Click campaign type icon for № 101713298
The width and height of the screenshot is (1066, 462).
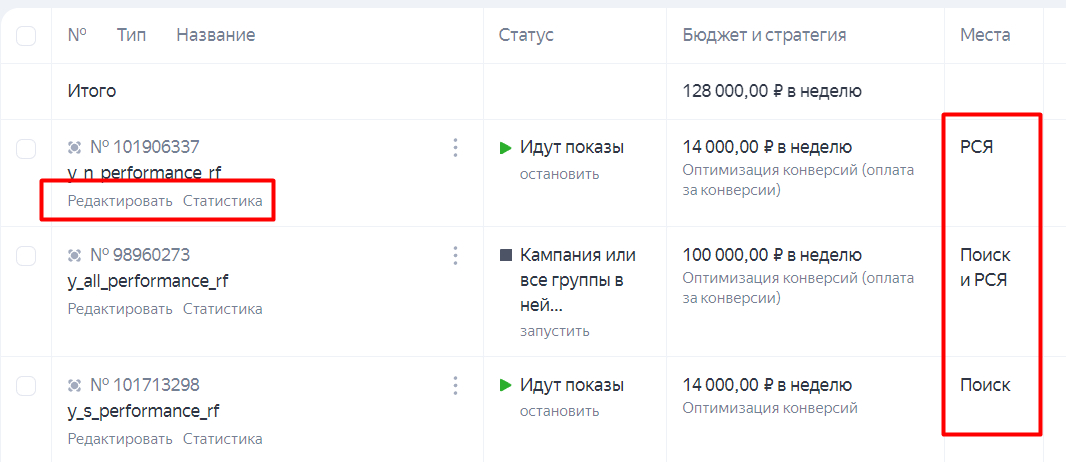click(x=75, y=385)
